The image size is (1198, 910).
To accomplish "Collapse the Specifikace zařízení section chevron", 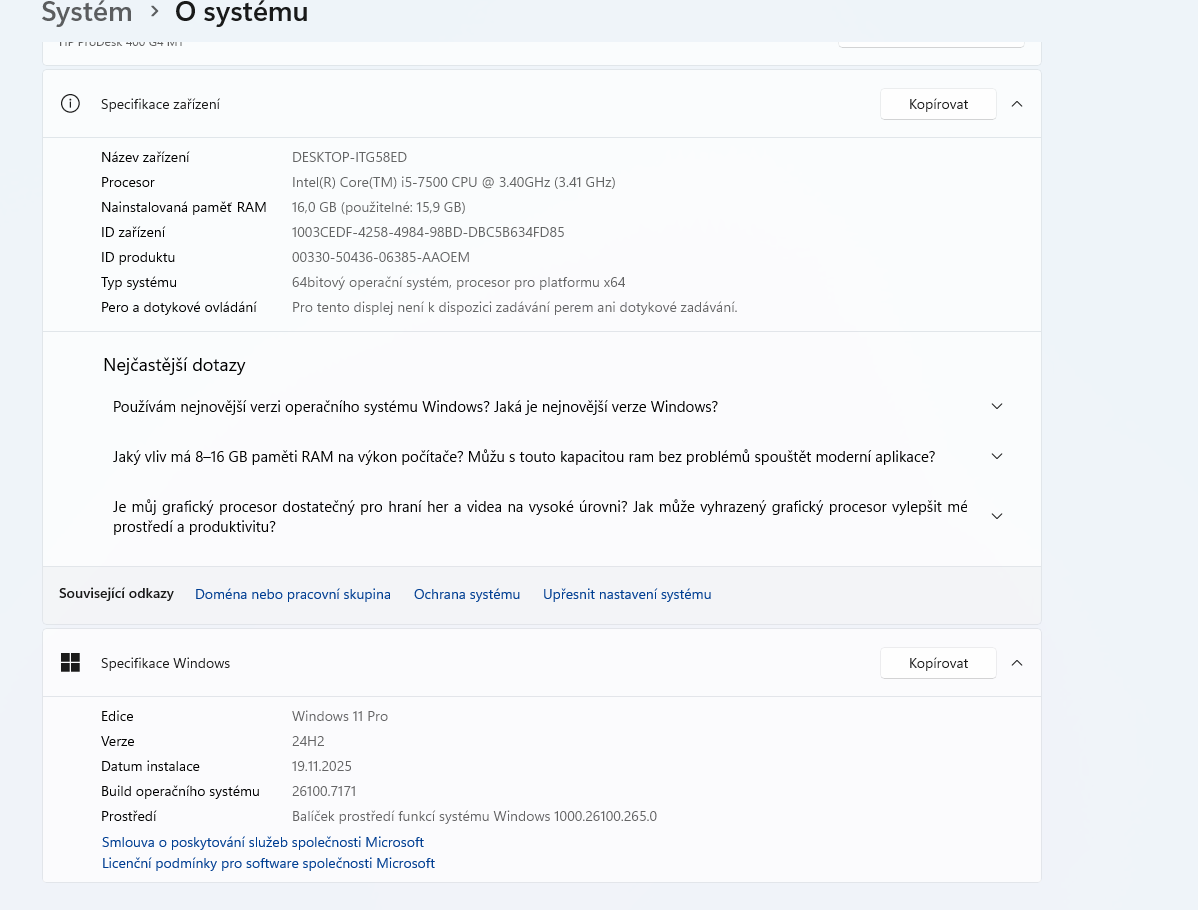I will point(1017,104).
